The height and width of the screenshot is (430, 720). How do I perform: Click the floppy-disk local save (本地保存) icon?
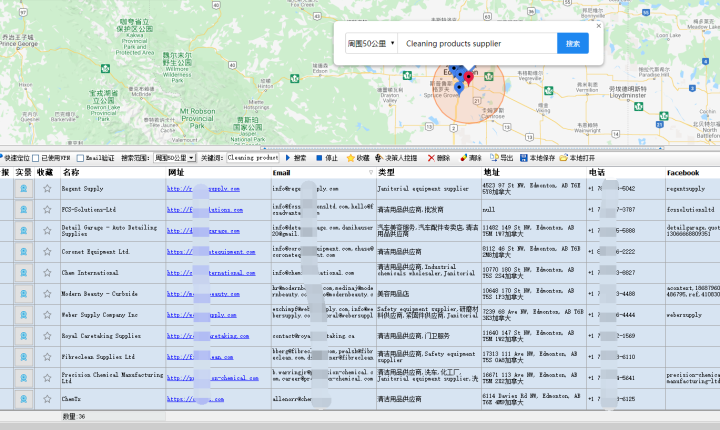pos(523,158)
